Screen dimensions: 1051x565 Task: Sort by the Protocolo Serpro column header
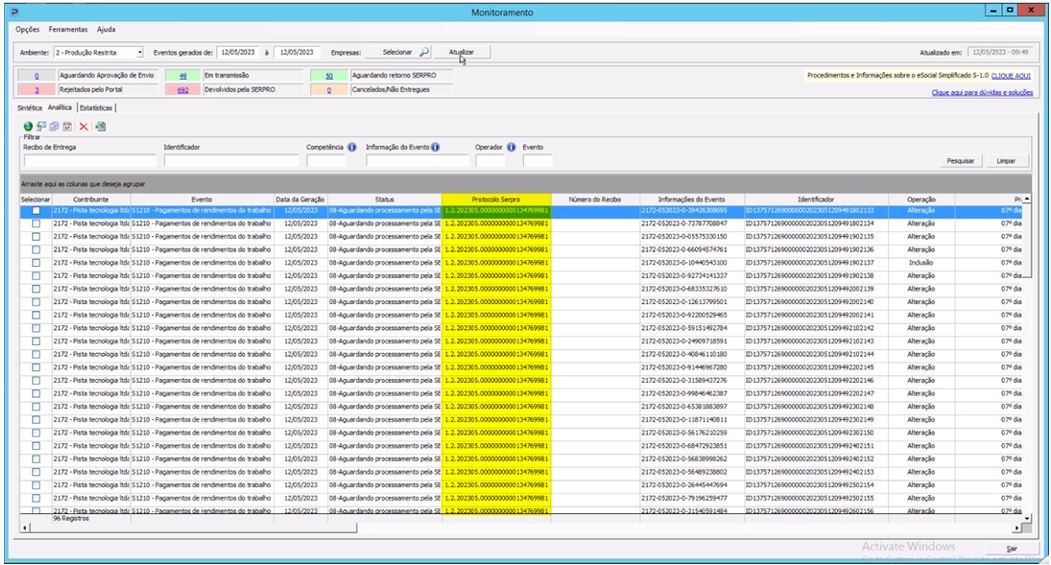click(x=496, y=200)
